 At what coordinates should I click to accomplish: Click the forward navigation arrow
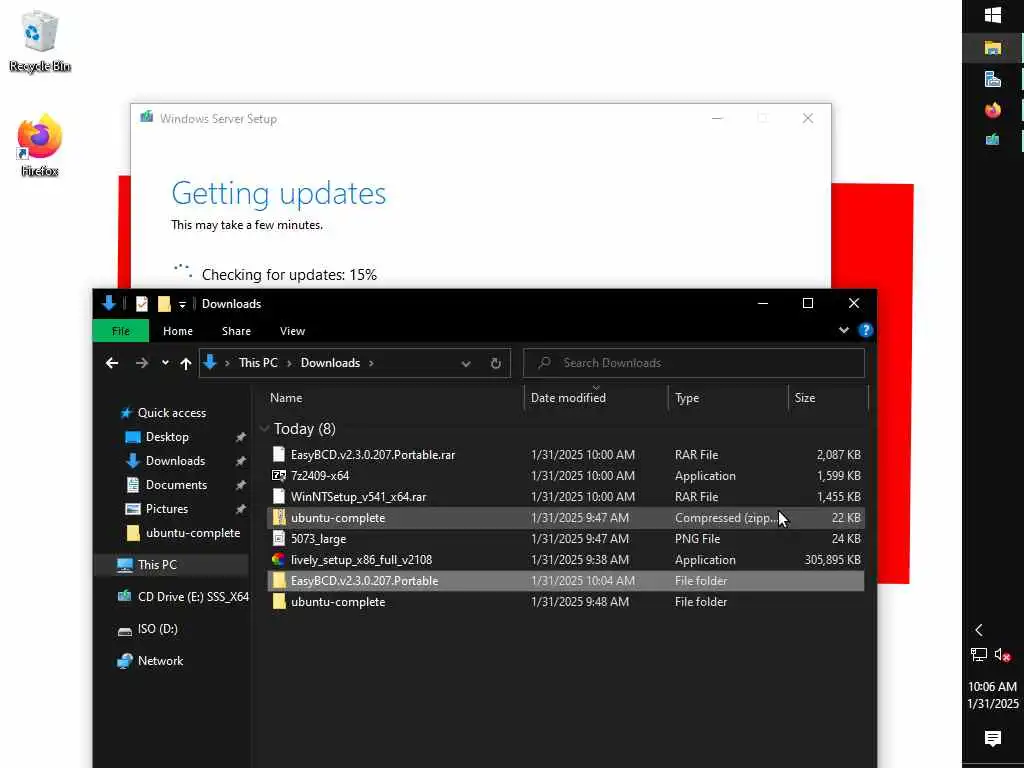coord(142,363)
